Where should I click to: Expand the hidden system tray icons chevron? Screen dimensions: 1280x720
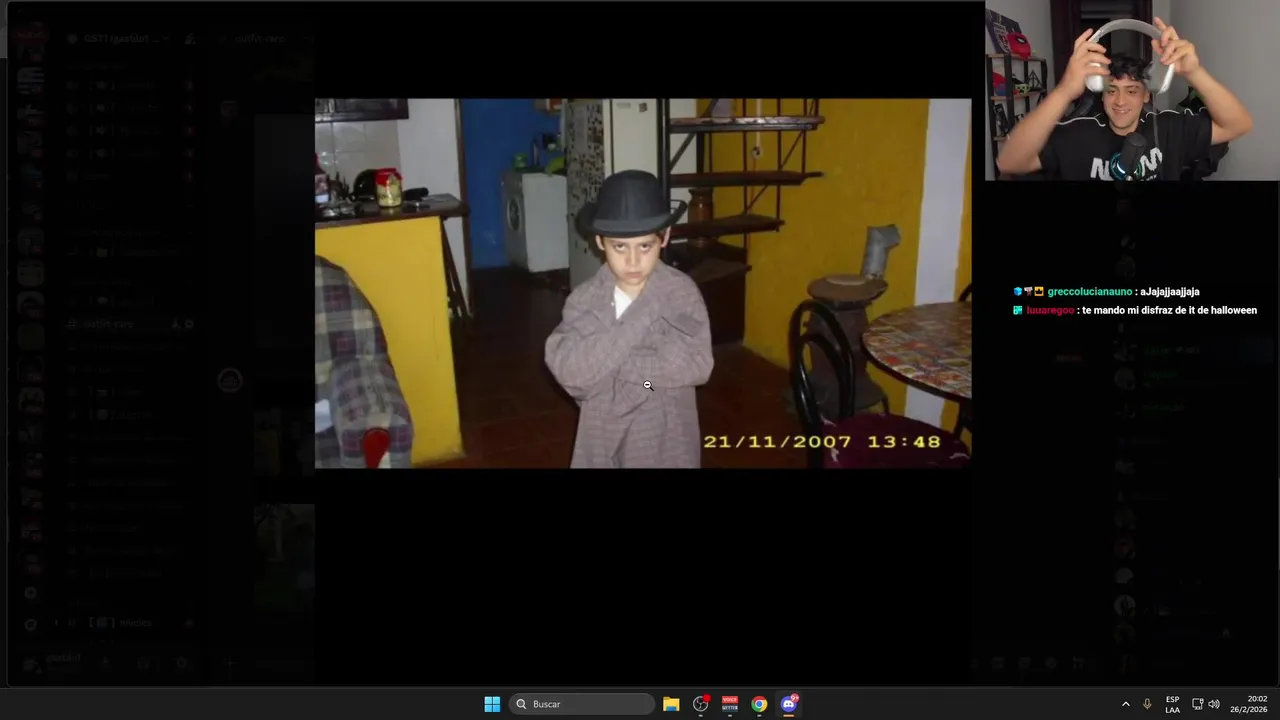click(x=1125, y=704)
